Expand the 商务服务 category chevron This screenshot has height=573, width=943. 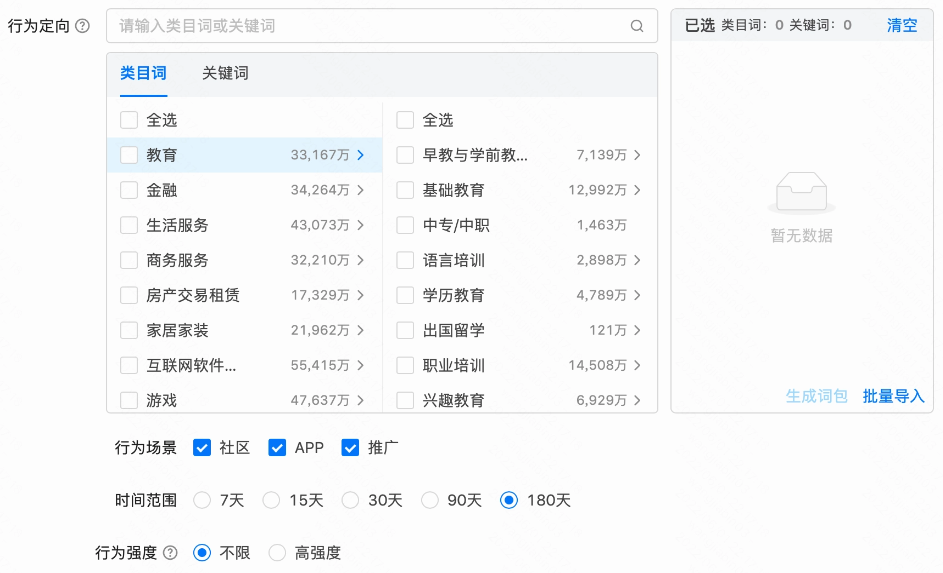tap(361, 260)
